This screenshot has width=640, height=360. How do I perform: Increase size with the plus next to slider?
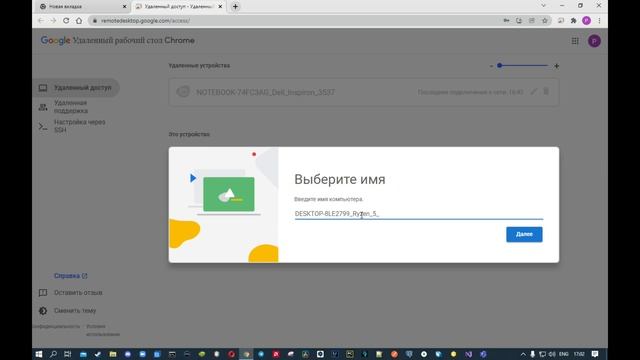tap(556, 66)
